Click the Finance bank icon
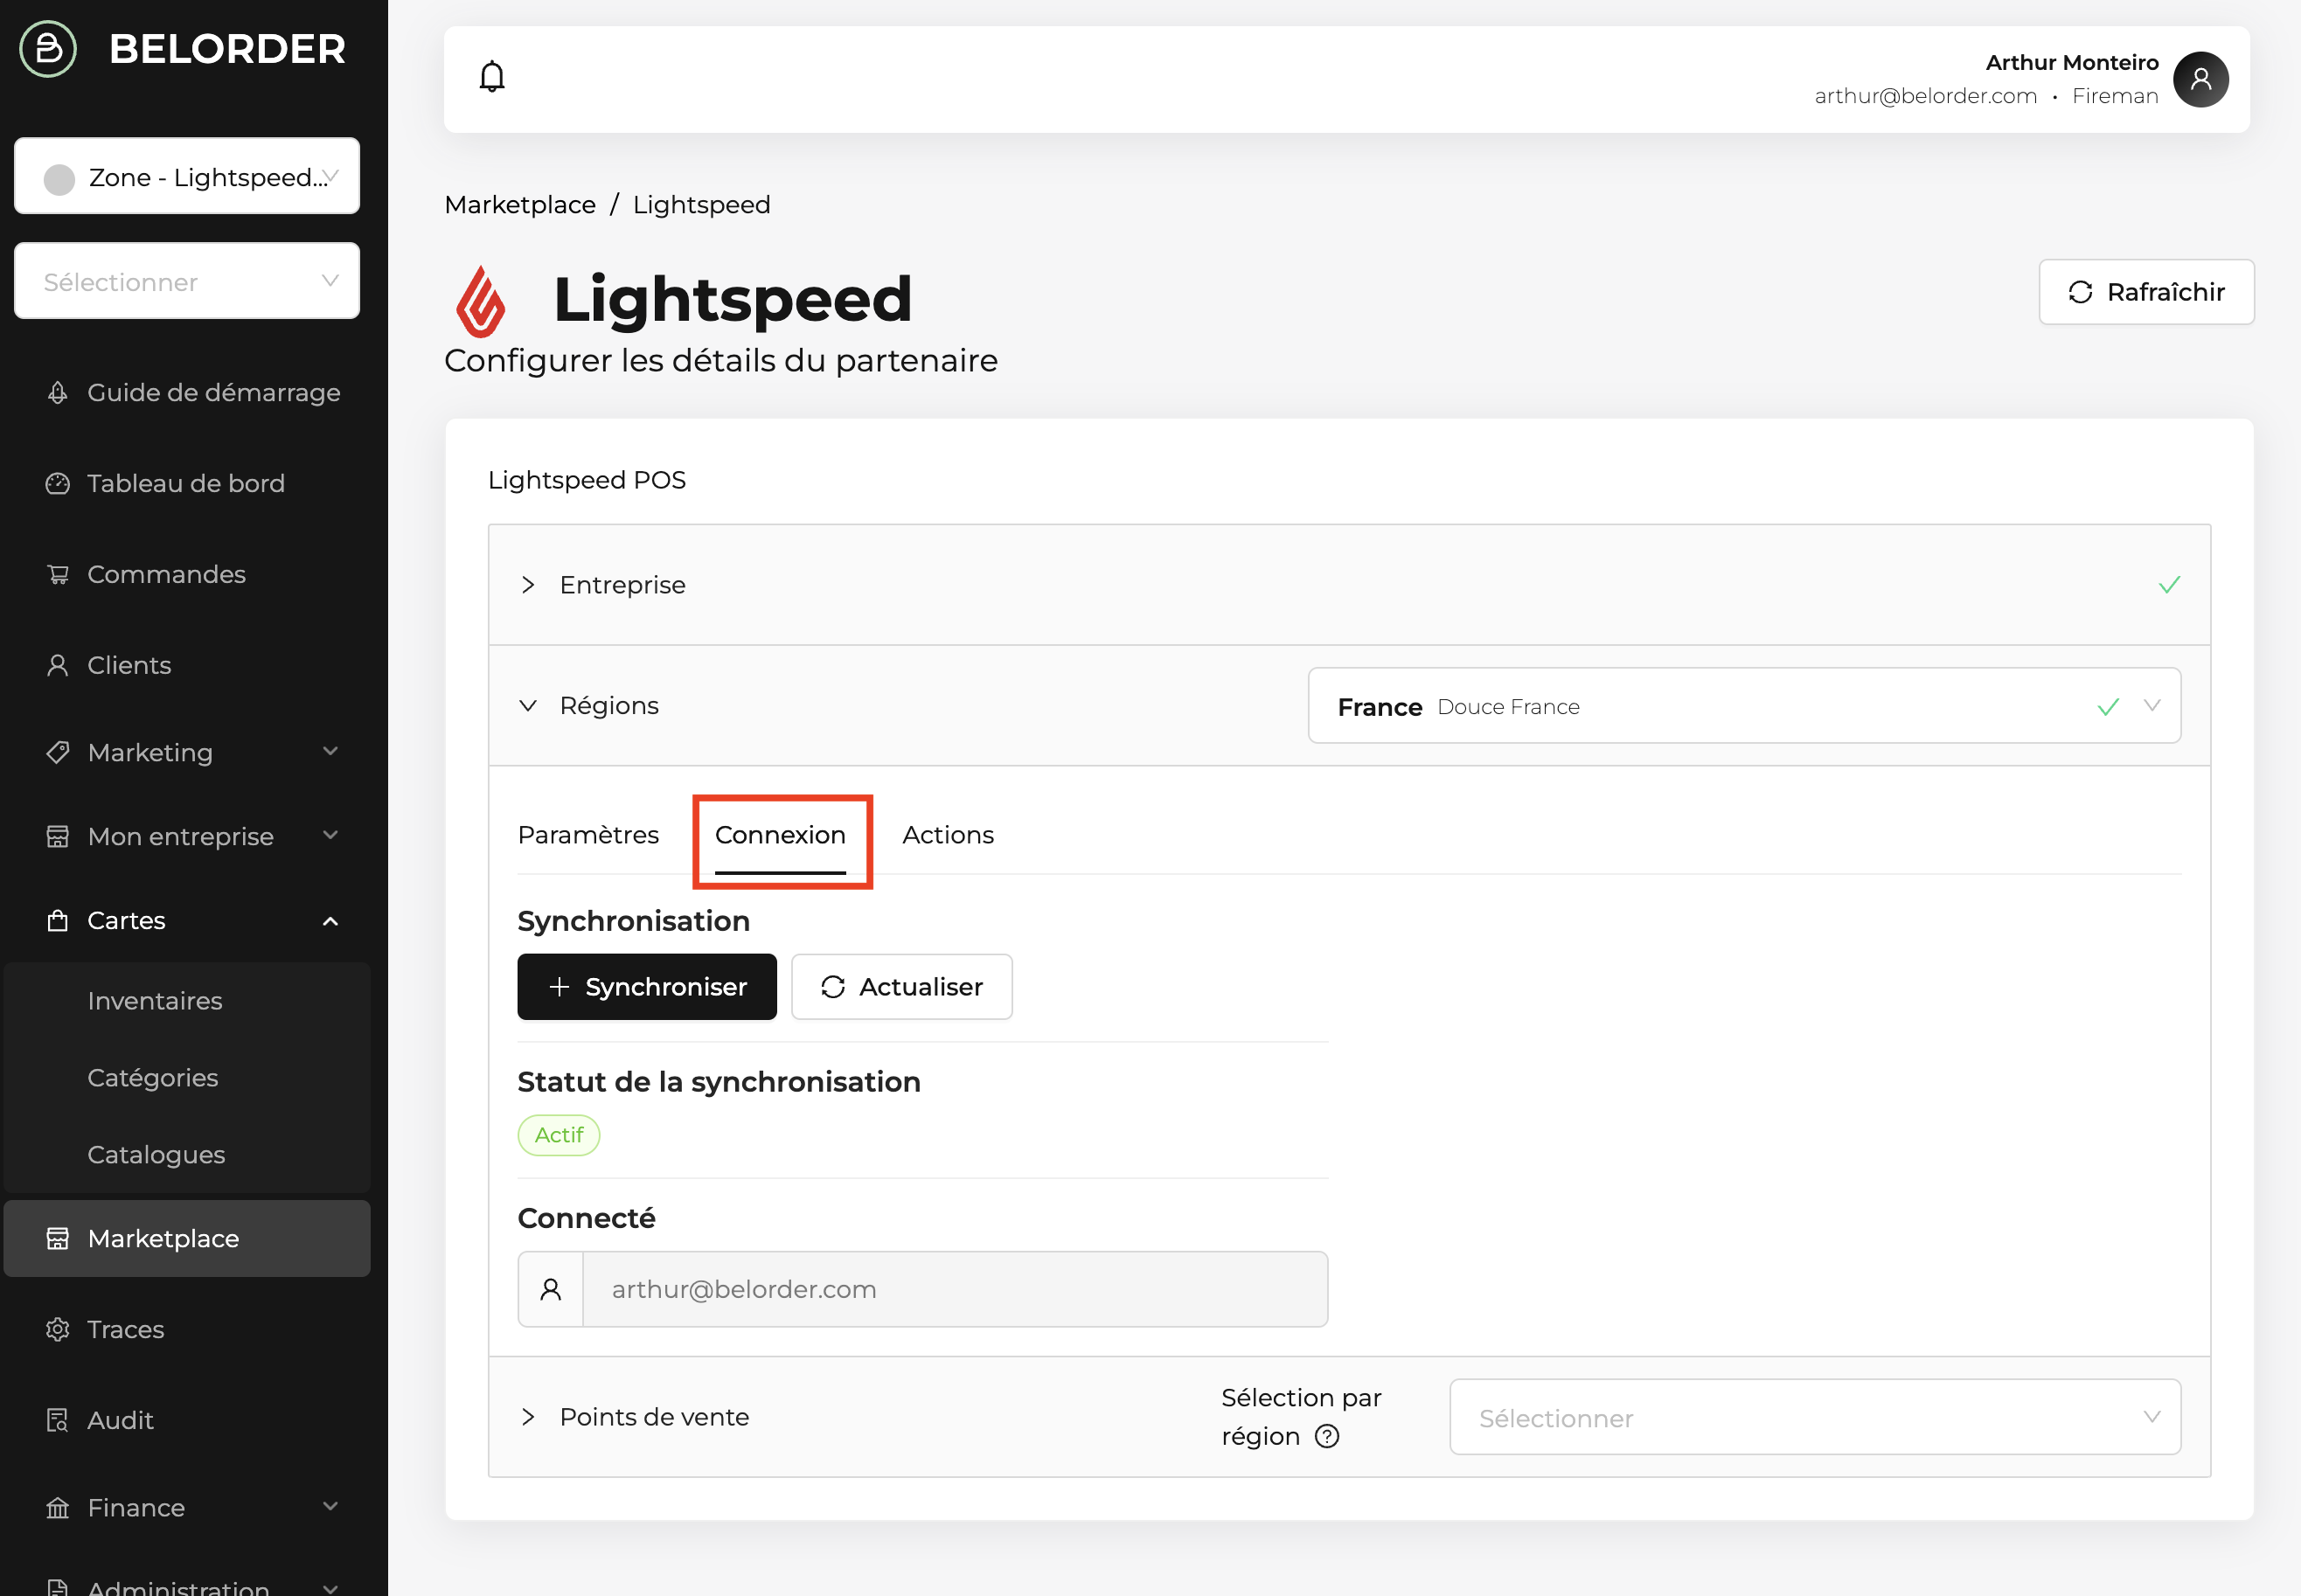 click(58, 1508)
